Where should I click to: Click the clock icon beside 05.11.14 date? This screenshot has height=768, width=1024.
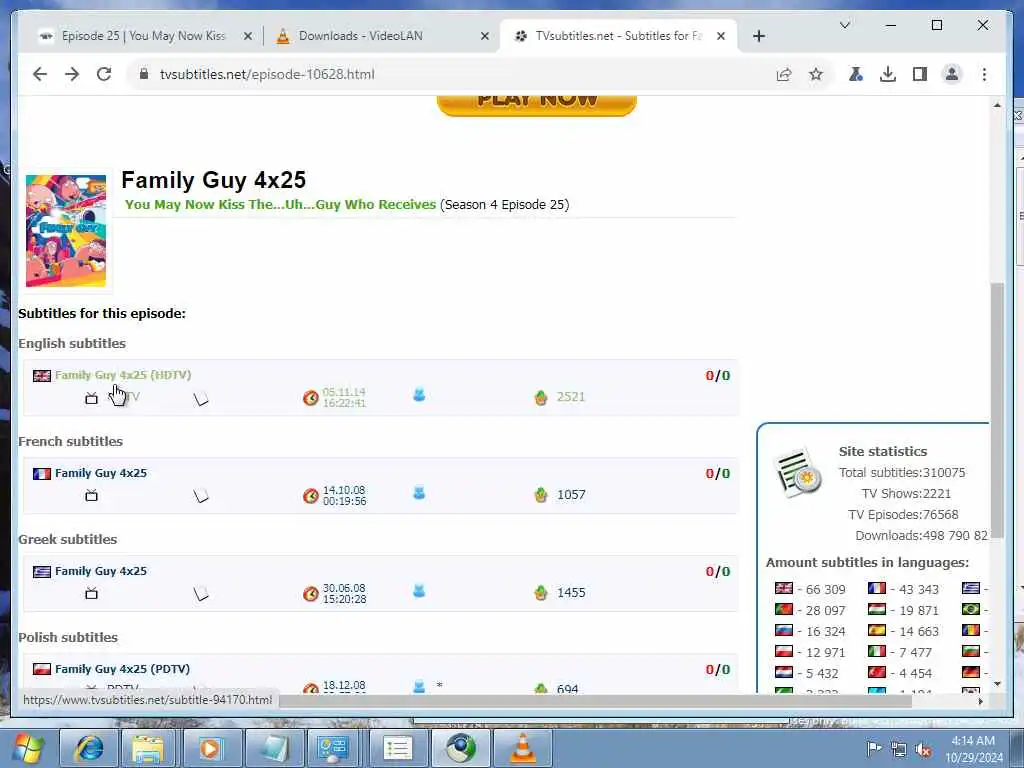pyautogui.click(x=311, y=398)
